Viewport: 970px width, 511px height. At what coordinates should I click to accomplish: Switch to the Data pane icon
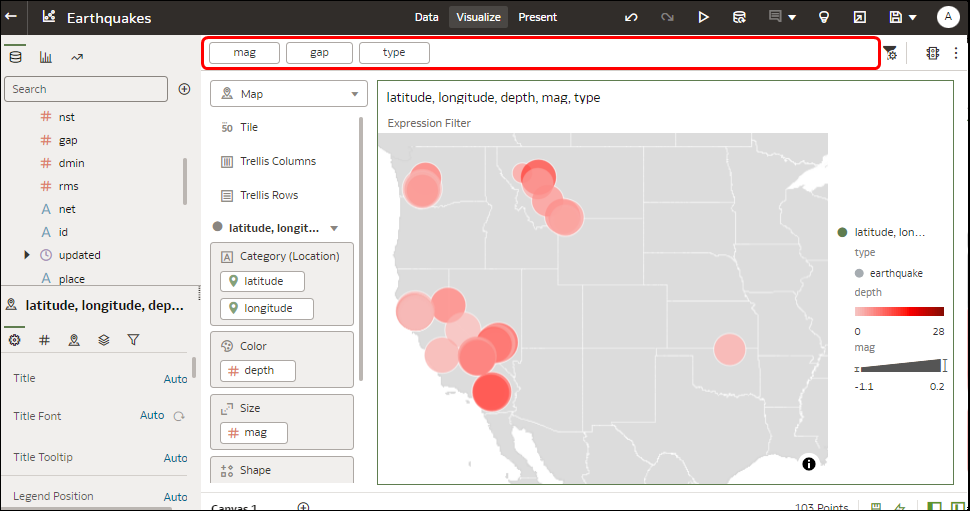[x=15, y=57]
